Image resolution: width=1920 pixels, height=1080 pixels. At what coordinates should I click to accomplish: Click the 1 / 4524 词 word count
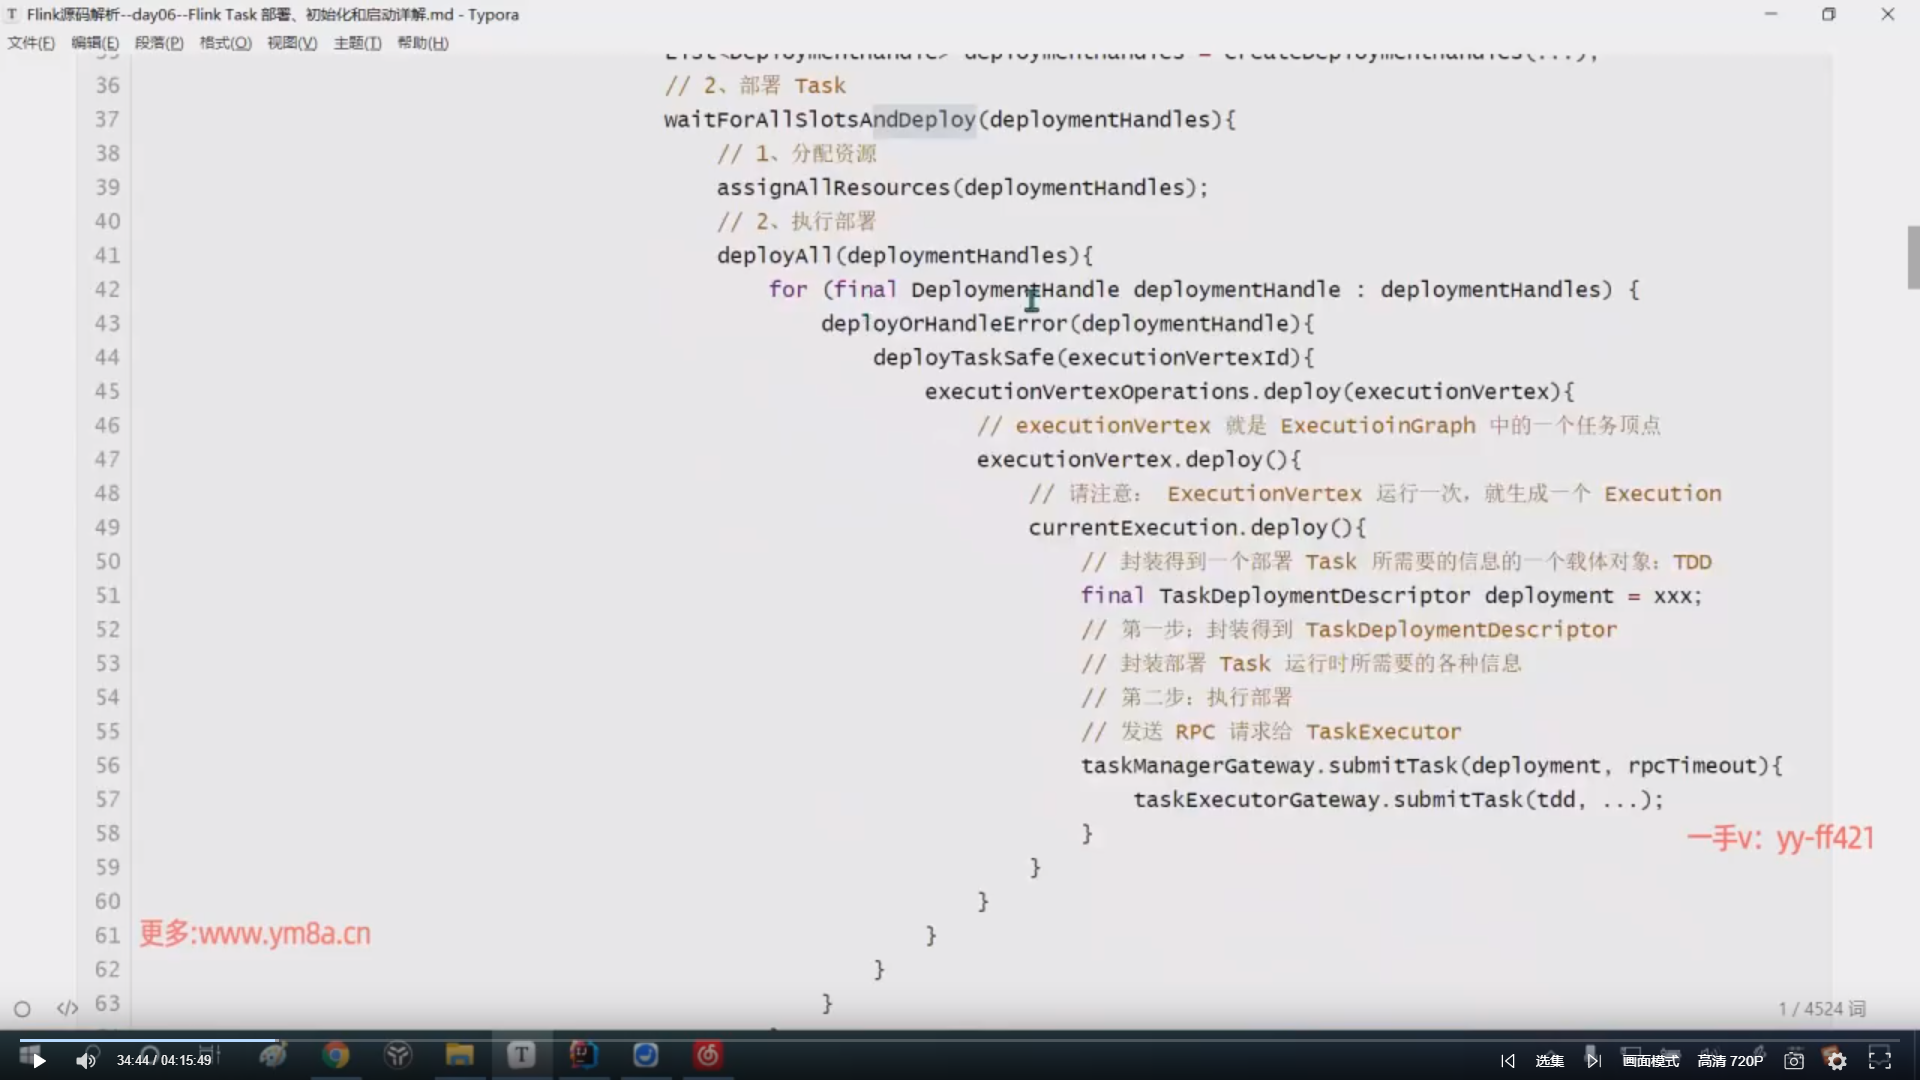(1821, 1008)
